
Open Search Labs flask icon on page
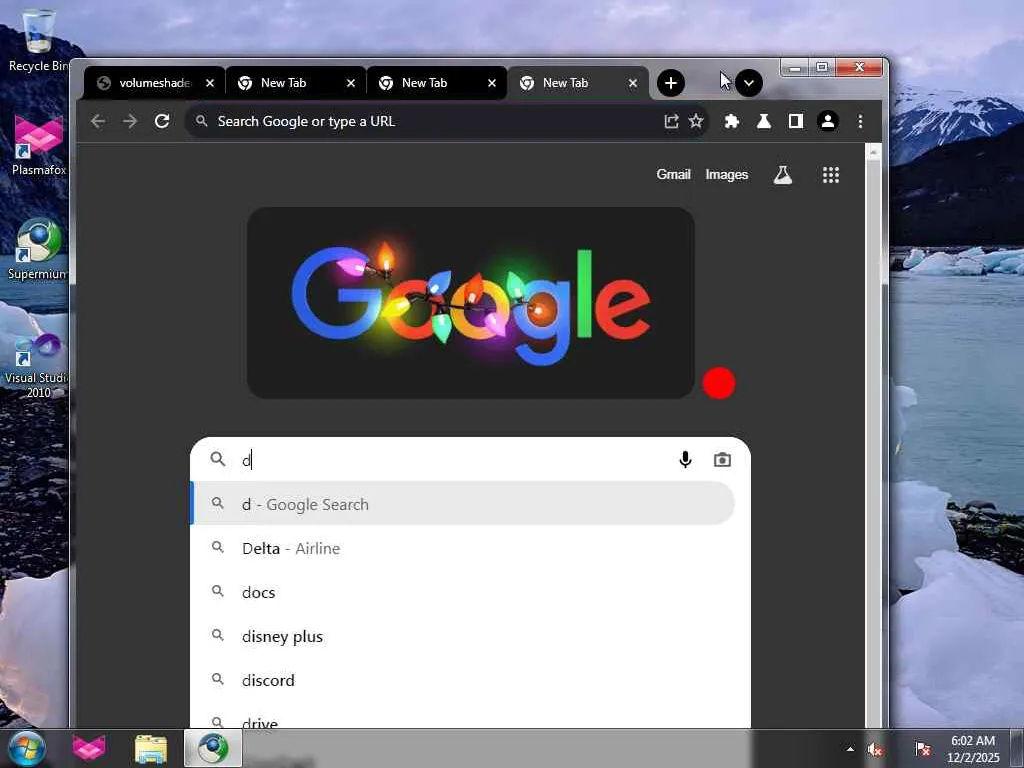click(782, 174)
